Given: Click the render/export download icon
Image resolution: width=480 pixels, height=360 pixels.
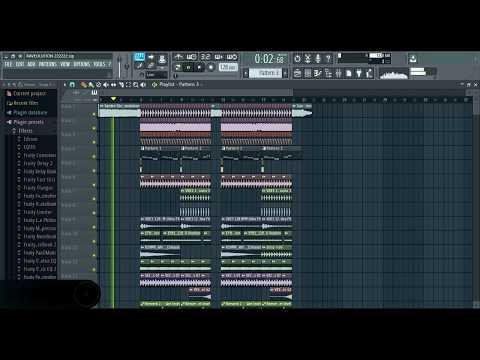Looking at the screenshot, I should coord(413,59).
